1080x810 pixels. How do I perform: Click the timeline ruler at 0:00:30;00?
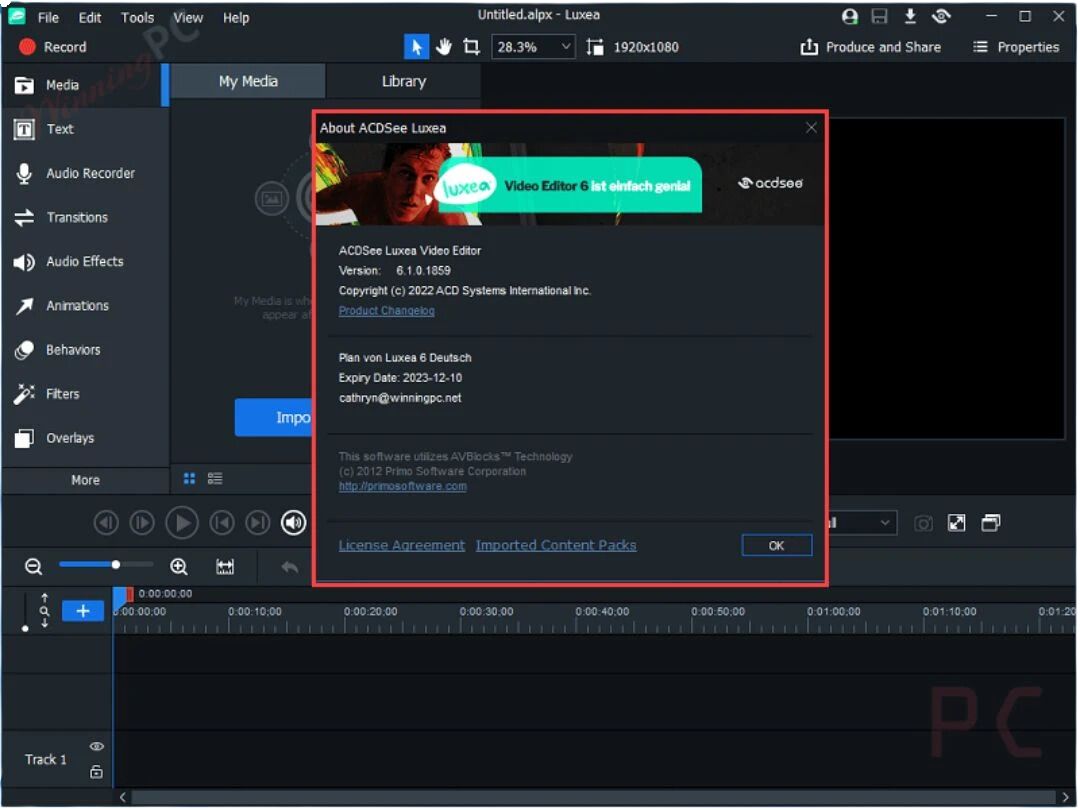[487, 612]
